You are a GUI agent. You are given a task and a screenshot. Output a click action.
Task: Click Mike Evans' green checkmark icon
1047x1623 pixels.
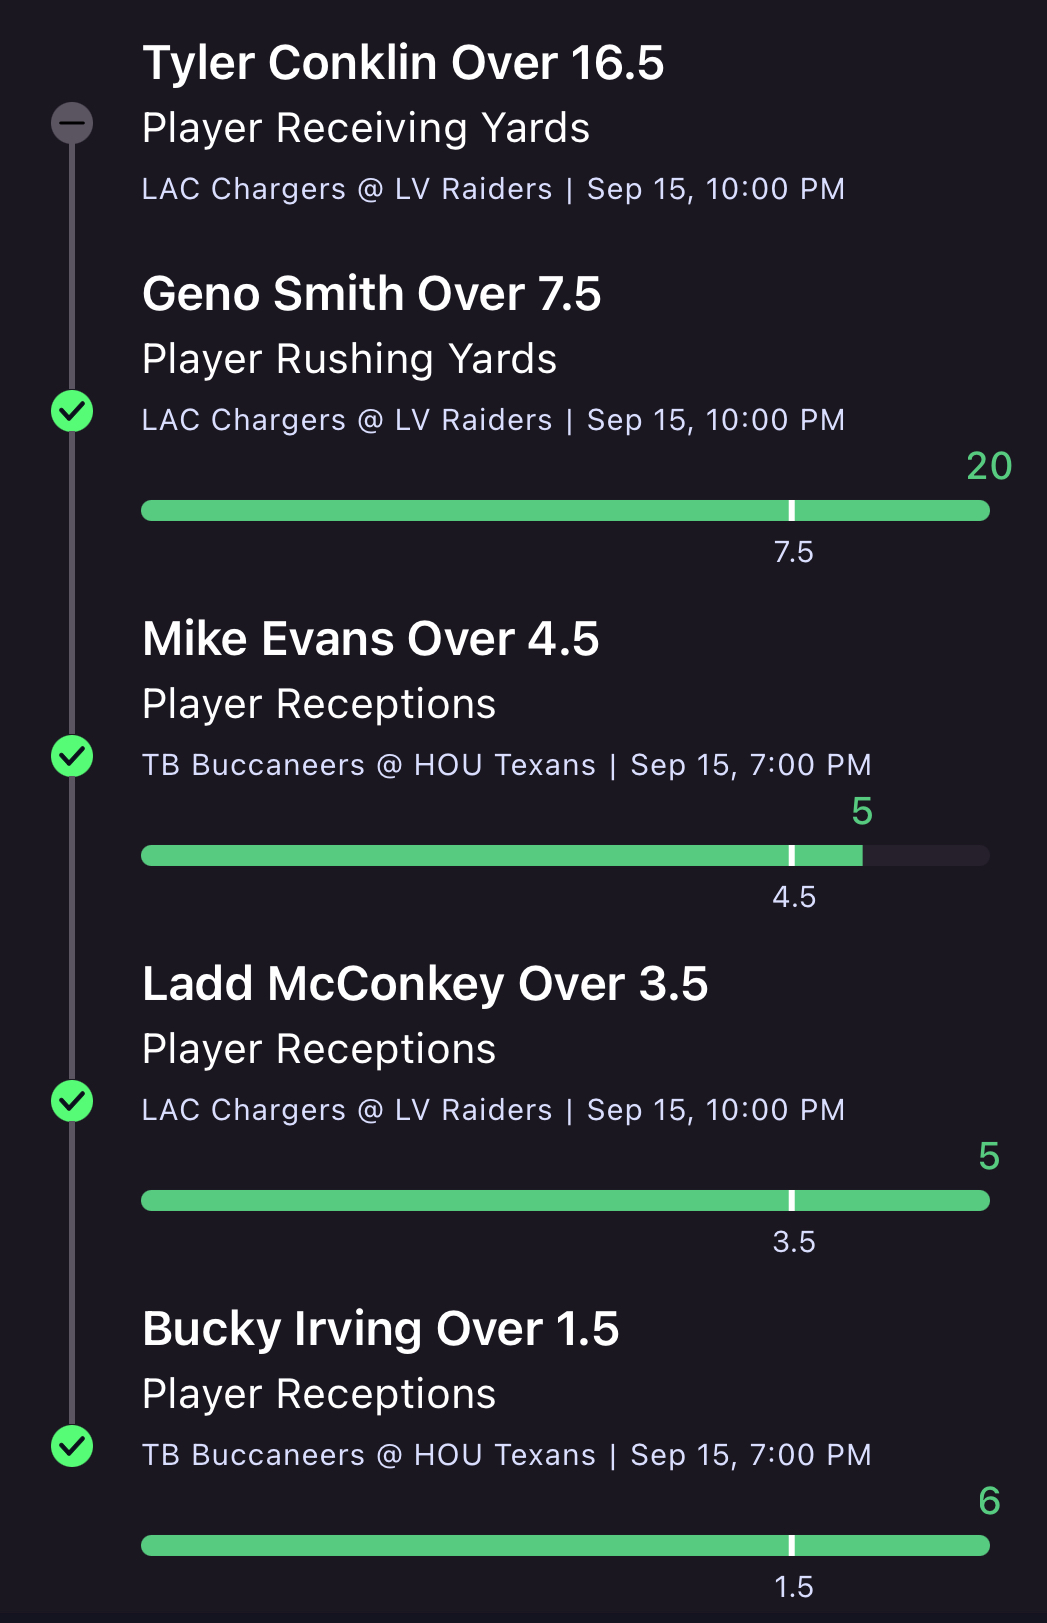(72, 756)
